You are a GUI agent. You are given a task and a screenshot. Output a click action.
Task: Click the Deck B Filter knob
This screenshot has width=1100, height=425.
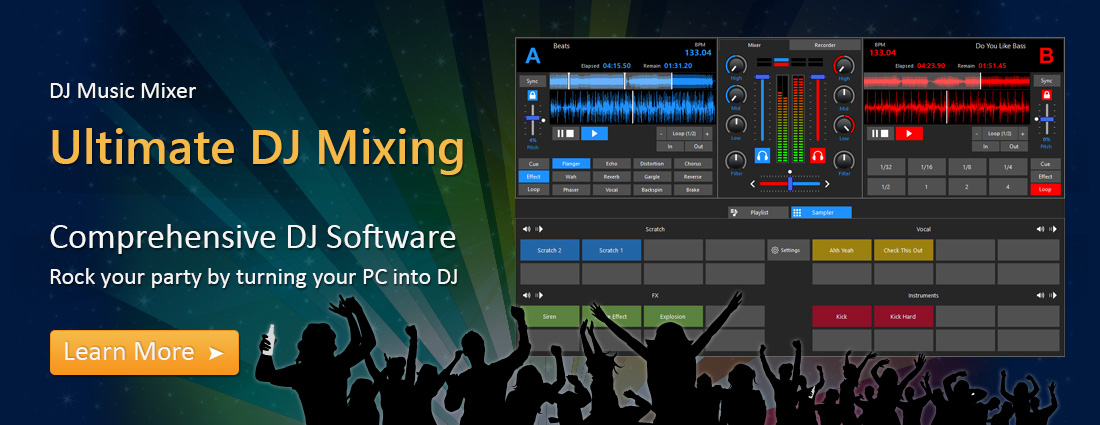844,160
